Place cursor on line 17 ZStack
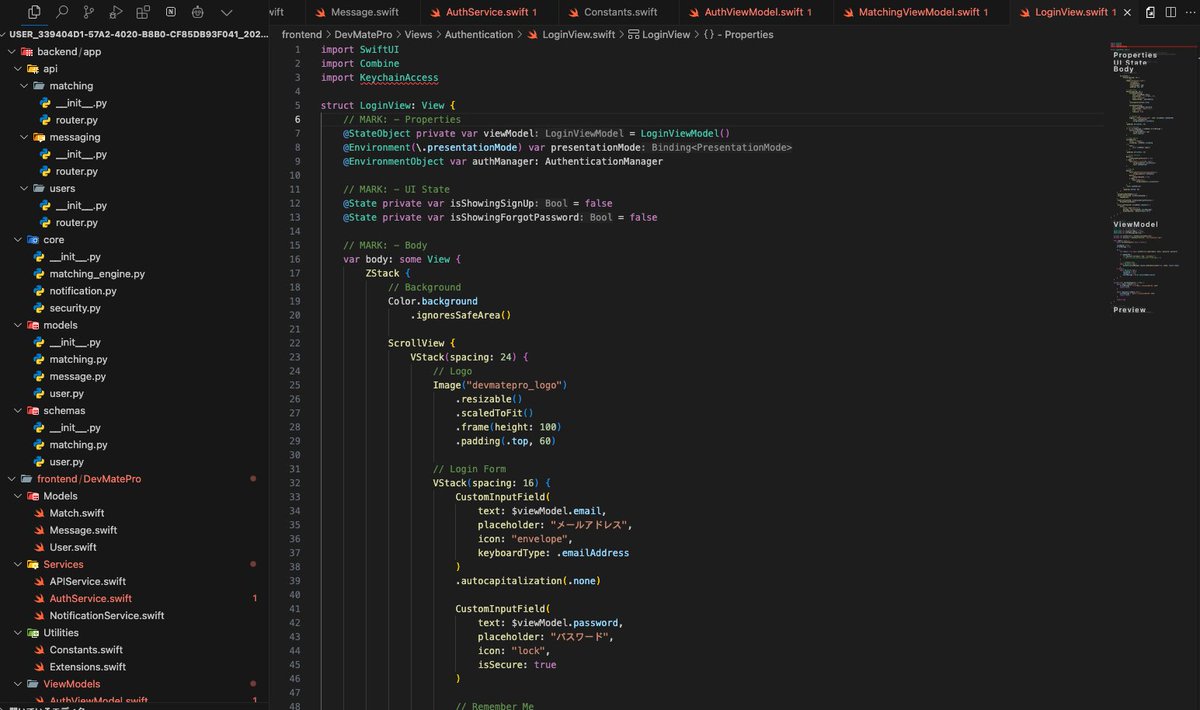Screen dimensions: 1200x710 382,273
